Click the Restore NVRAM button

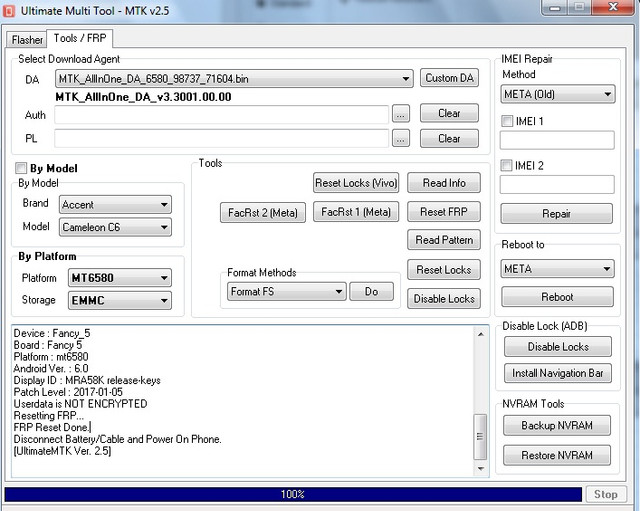(557, 455)
